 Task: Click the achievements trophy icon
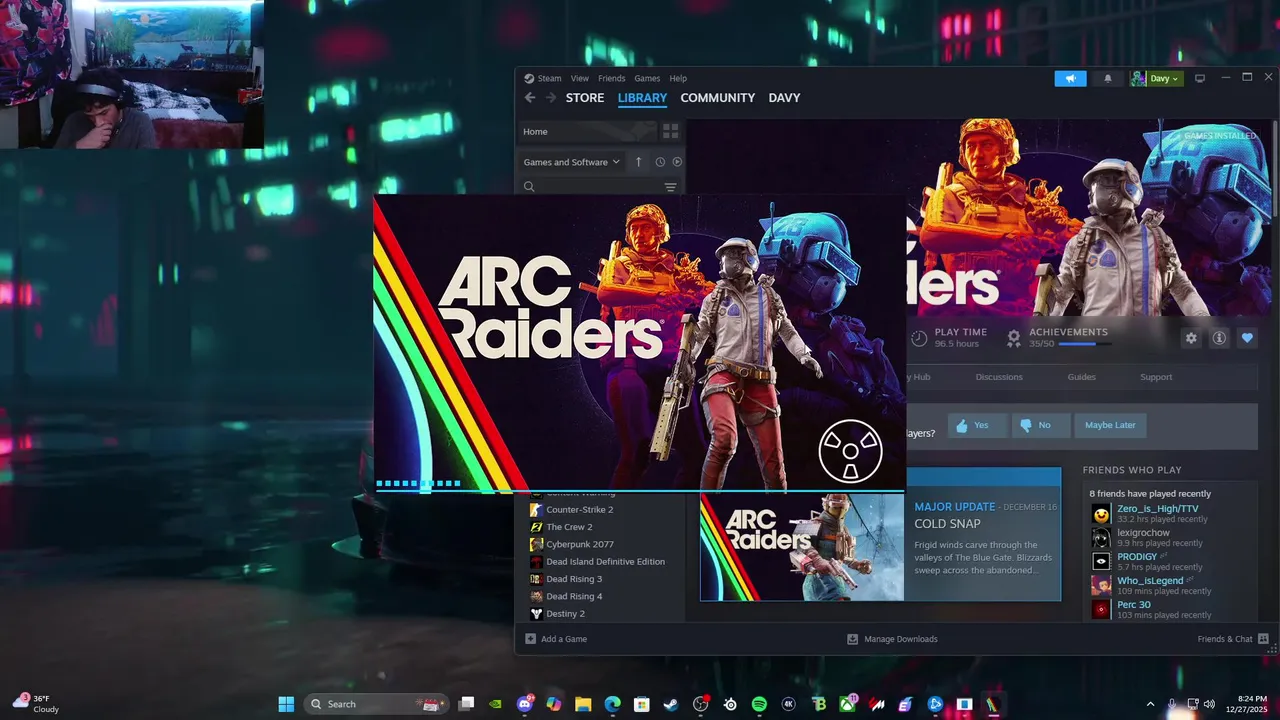(x=1014, y=338)
